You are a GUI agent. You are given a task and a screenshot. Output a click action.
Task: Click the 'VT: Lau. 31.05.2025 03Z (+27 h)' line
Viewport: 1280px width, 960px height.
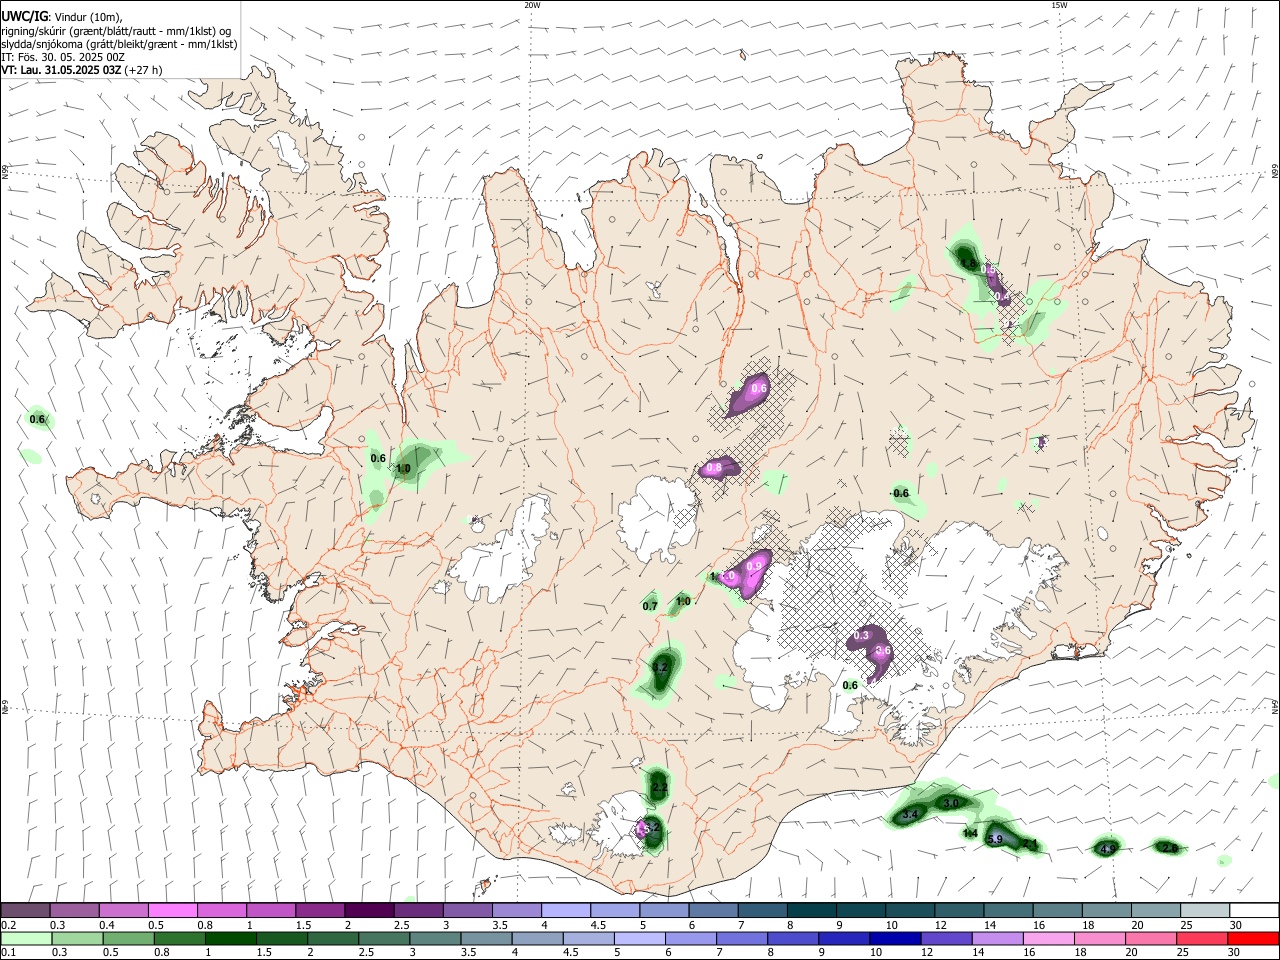click(82, 70)
